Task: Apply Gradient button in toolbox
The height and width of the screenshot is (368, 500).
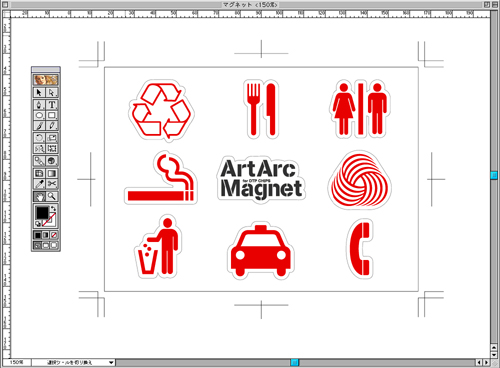Action: [x=46, y=235]
